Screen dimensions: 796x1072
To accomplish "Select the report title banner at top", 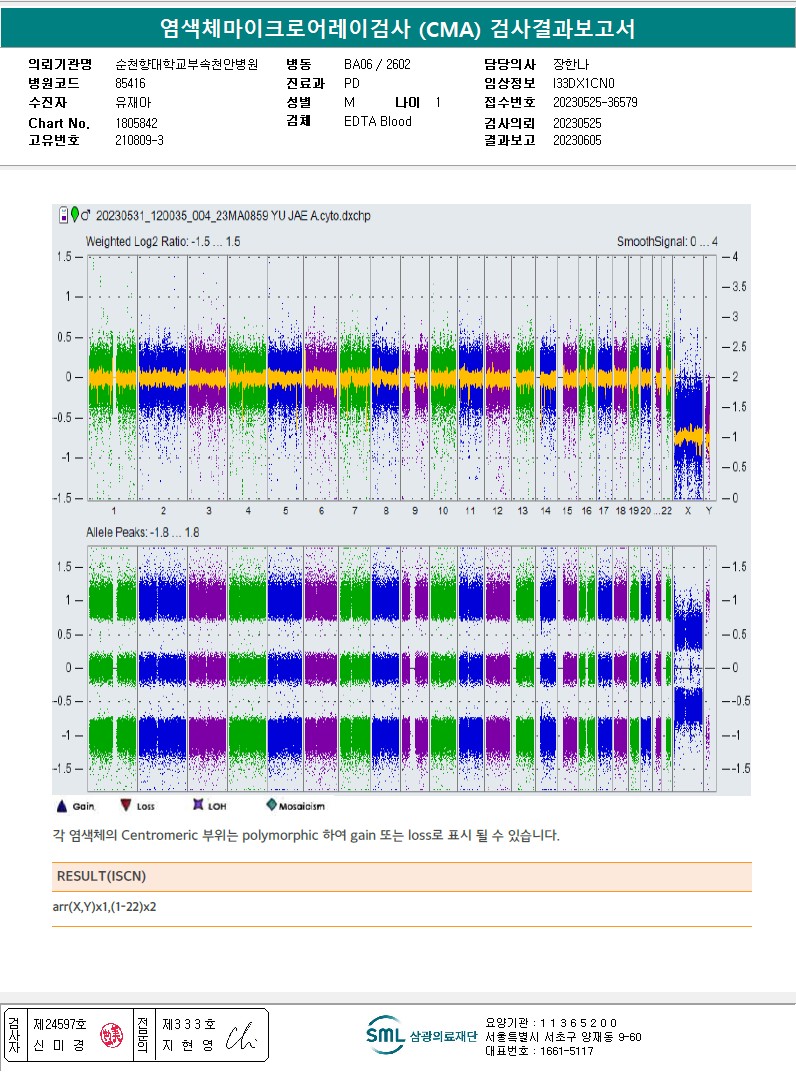I will point(398,29).
